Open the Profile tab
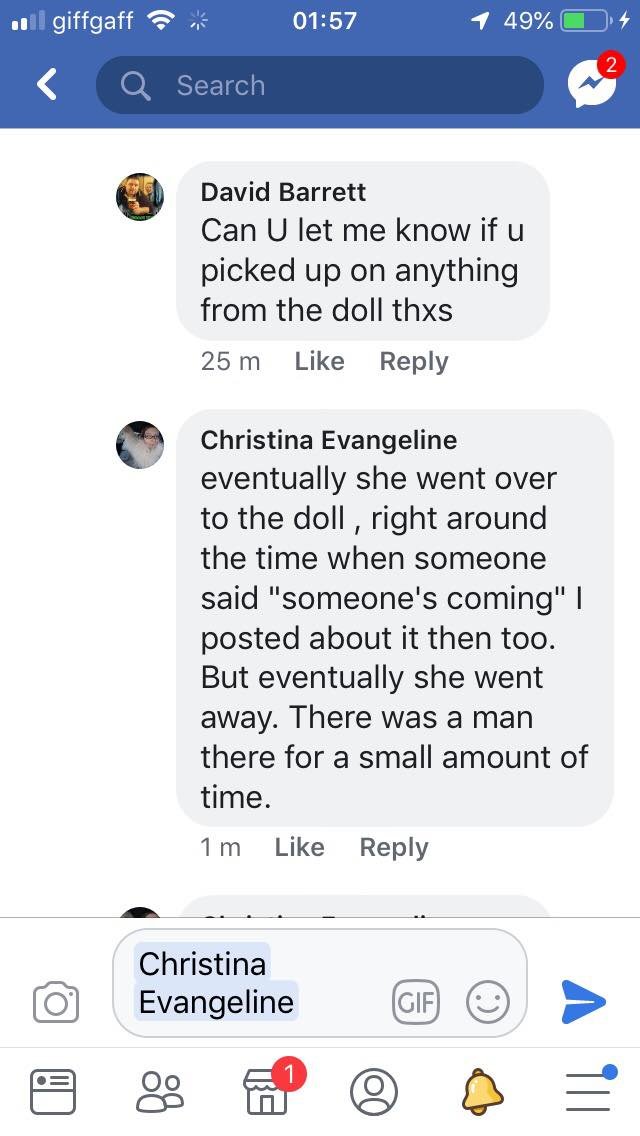 [373, 1091]
